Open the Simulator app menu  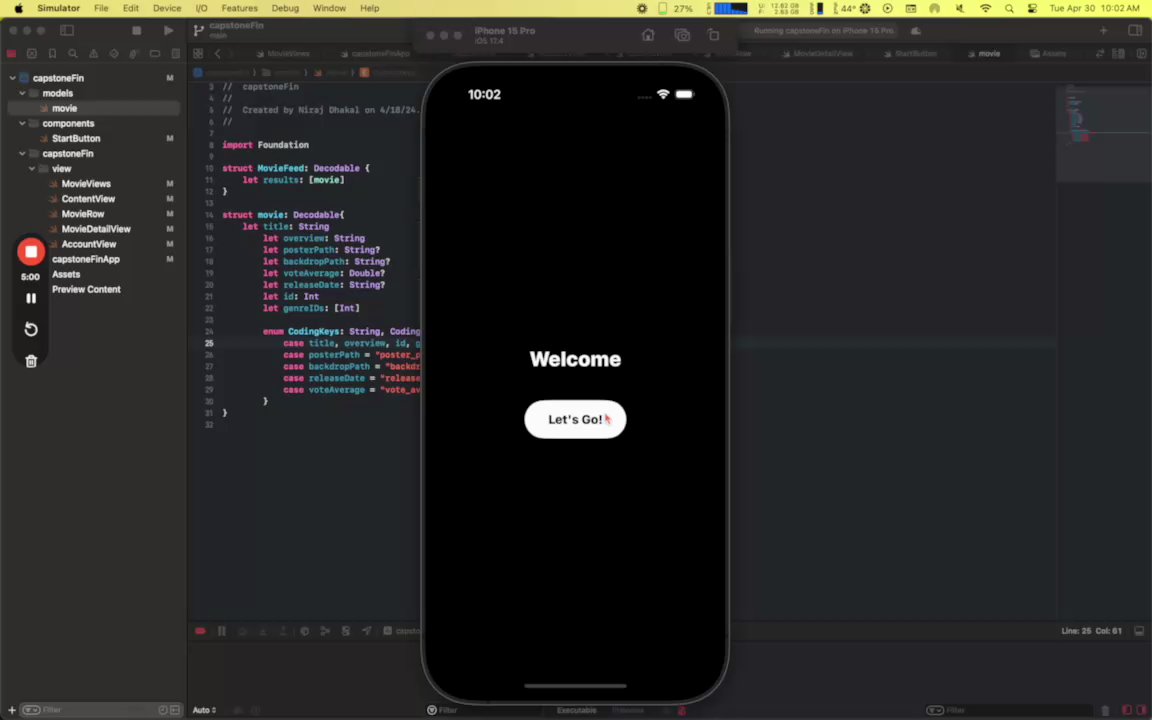tap(59, 8)
